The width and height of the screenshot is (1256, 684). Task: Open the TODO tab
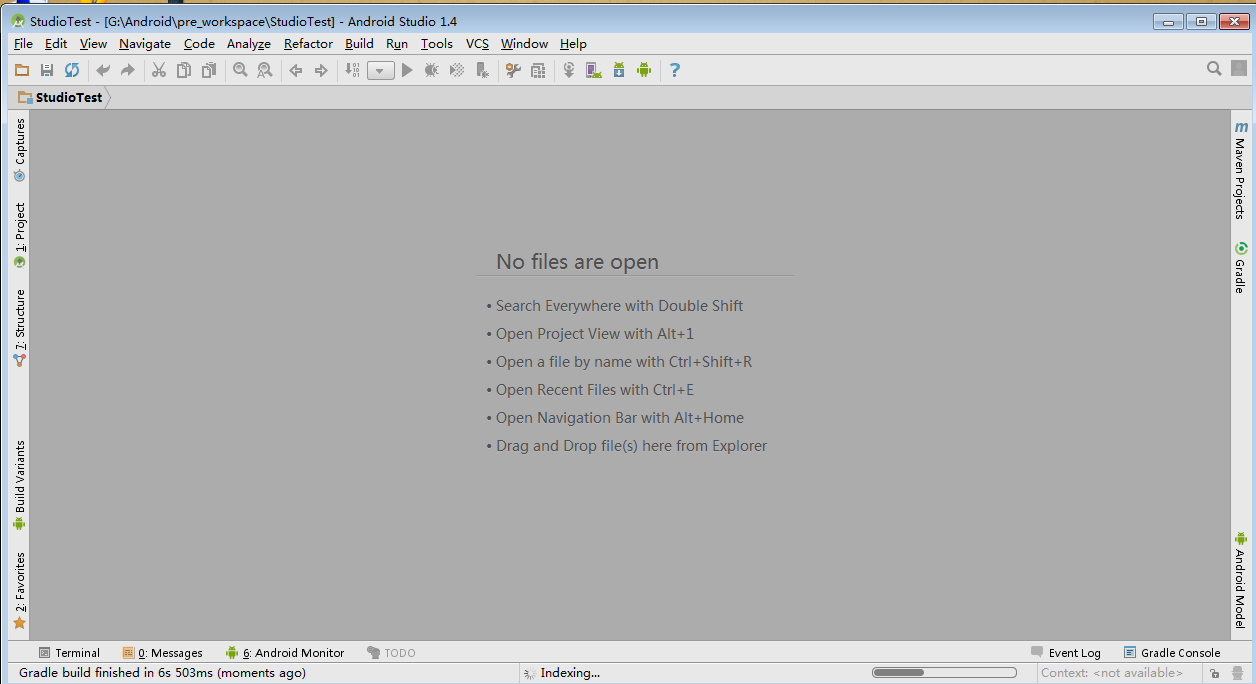tap(391, 653)
